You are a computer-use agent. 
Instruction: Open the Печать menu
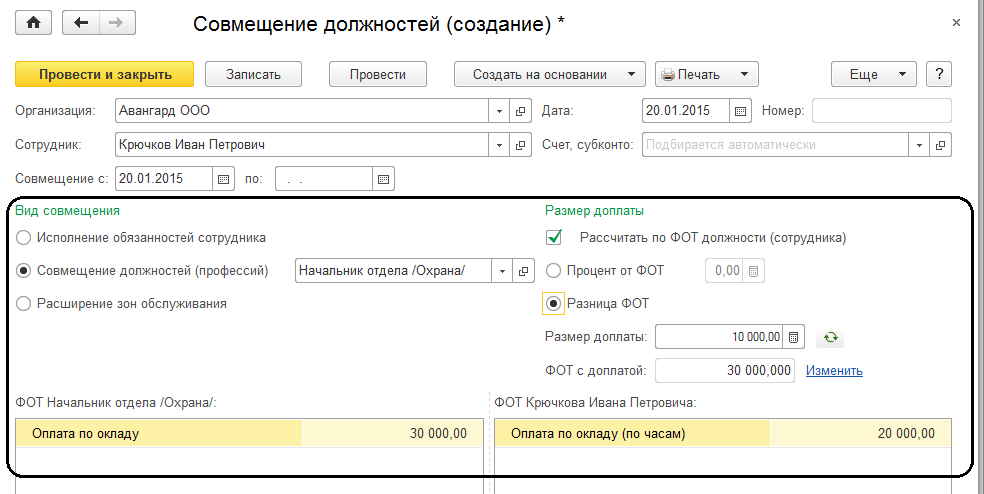click(x=706, y=74)
